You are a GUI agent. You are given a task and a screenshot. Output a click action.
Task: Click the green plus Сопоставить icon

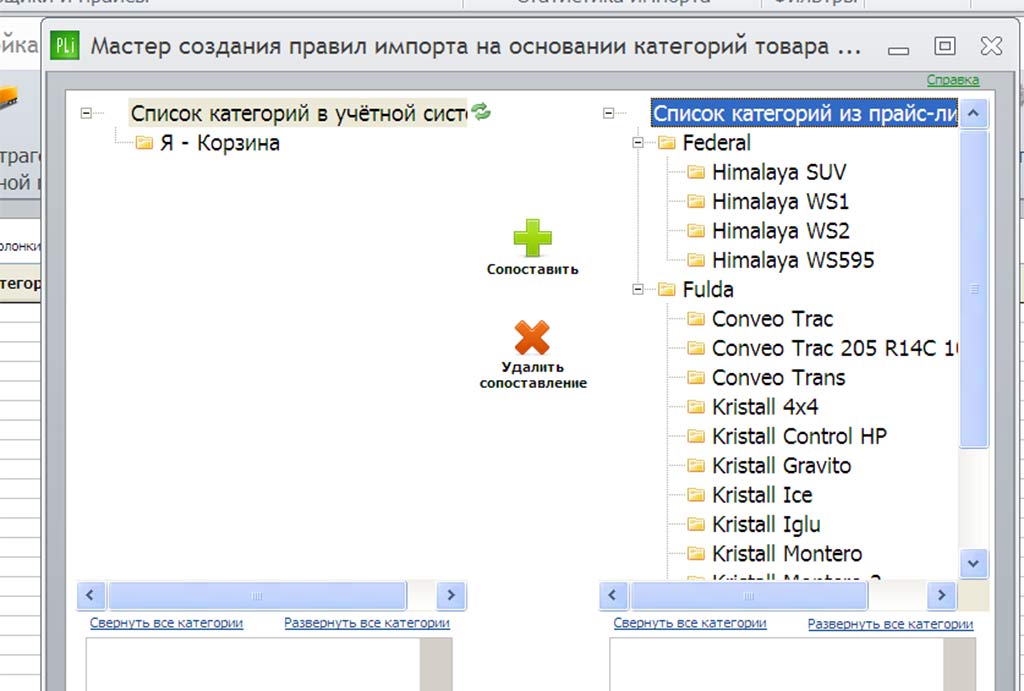pos(532,238)
